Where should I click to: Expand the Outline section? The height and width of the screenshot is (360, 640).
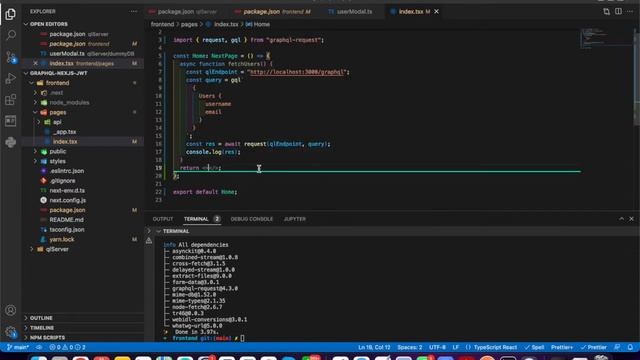coord(41,318)
